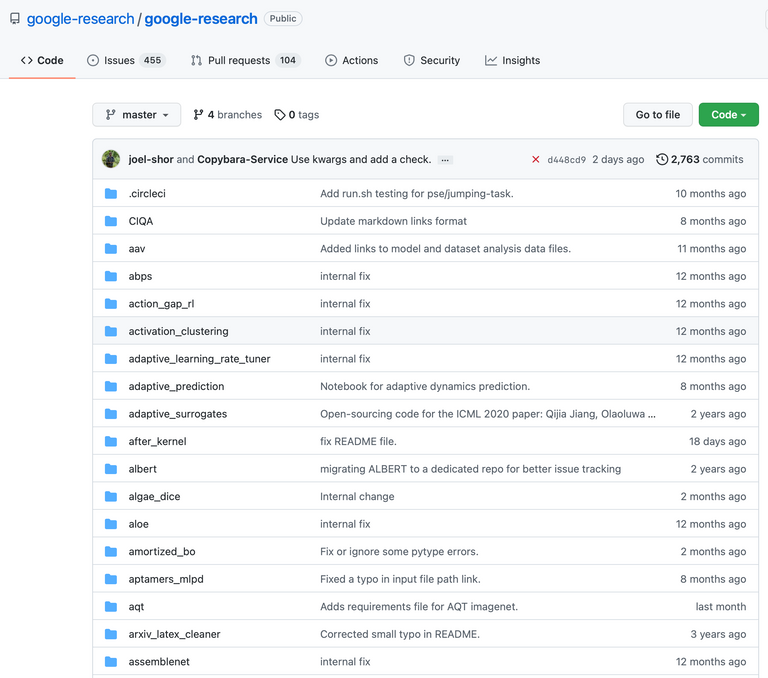Click the folder icon next to abps
Image resolution: width=768 pixels, height=678 pixels.
pyautogui.click(x=111, y=276)
